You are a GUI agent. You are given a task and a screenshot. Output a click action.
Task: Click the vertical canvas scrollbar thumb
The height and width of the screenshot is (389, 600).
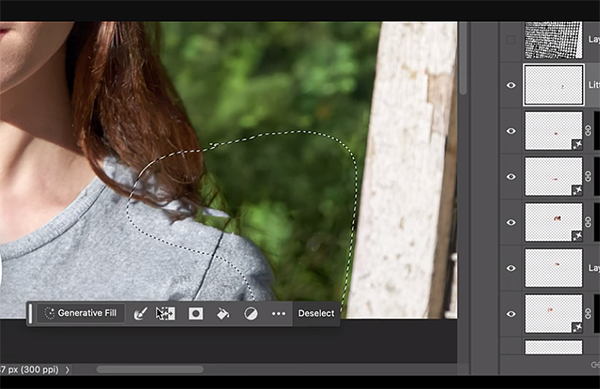coord(463,58)
